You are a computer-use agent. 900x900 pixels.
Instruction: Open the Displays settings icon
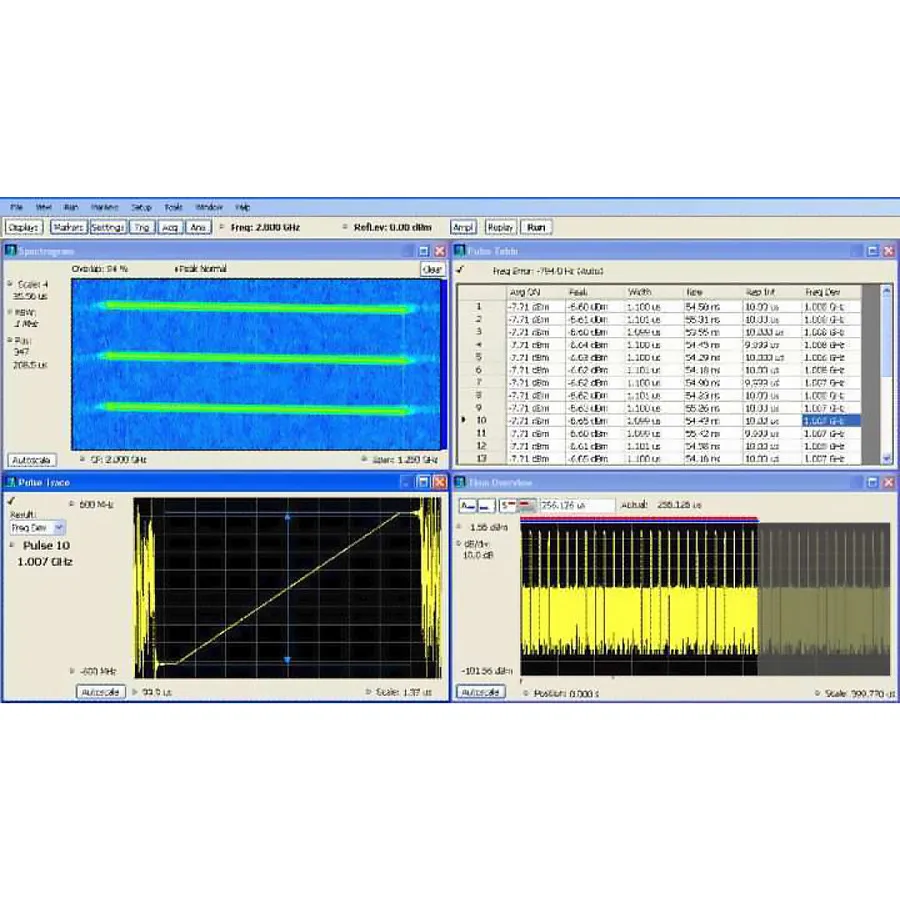pyautogui.click(x=22, y=227)
